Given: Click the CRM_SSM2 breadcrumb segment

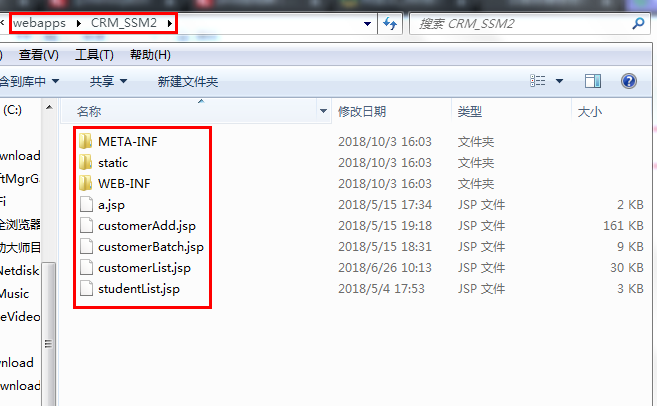Looking at the screenshot, I should click(x=124, y=23).
